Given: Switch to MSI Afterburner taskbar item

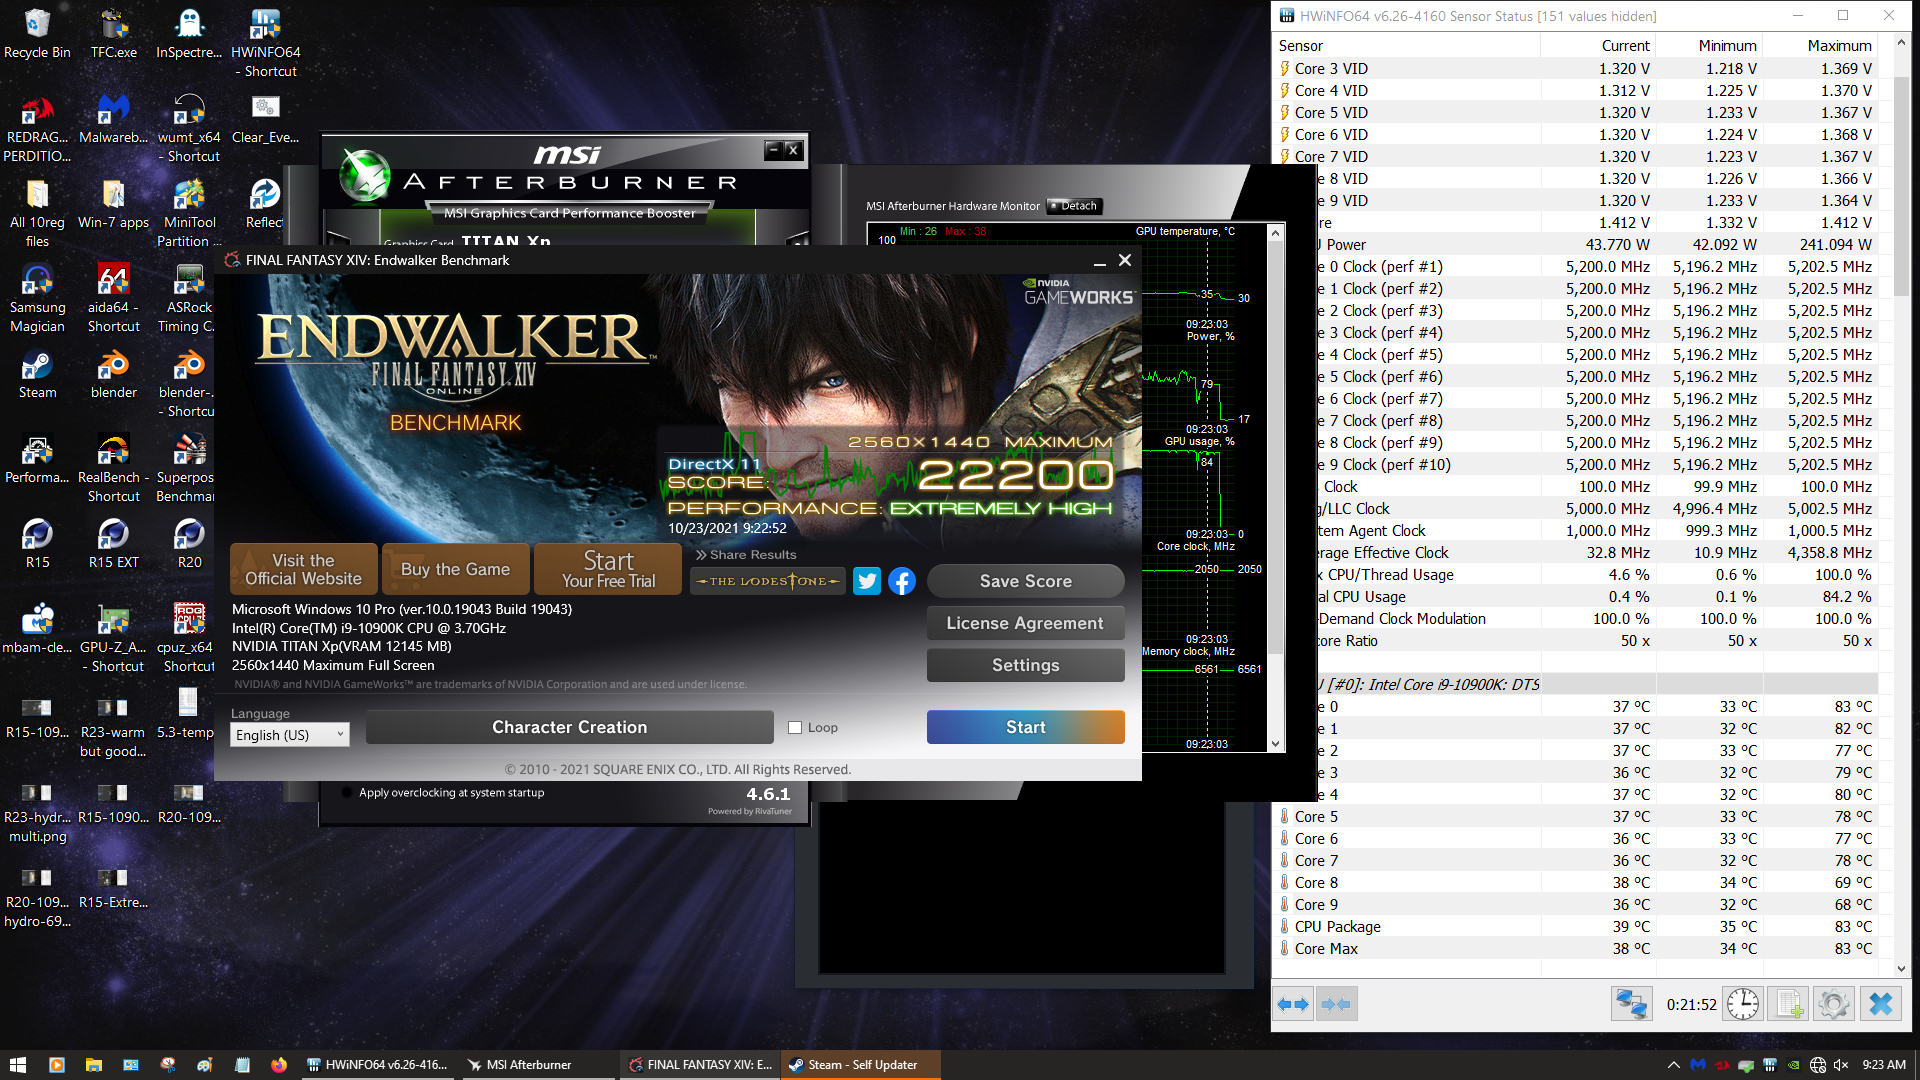Looking at the screenshot, I should [538, 1065].
